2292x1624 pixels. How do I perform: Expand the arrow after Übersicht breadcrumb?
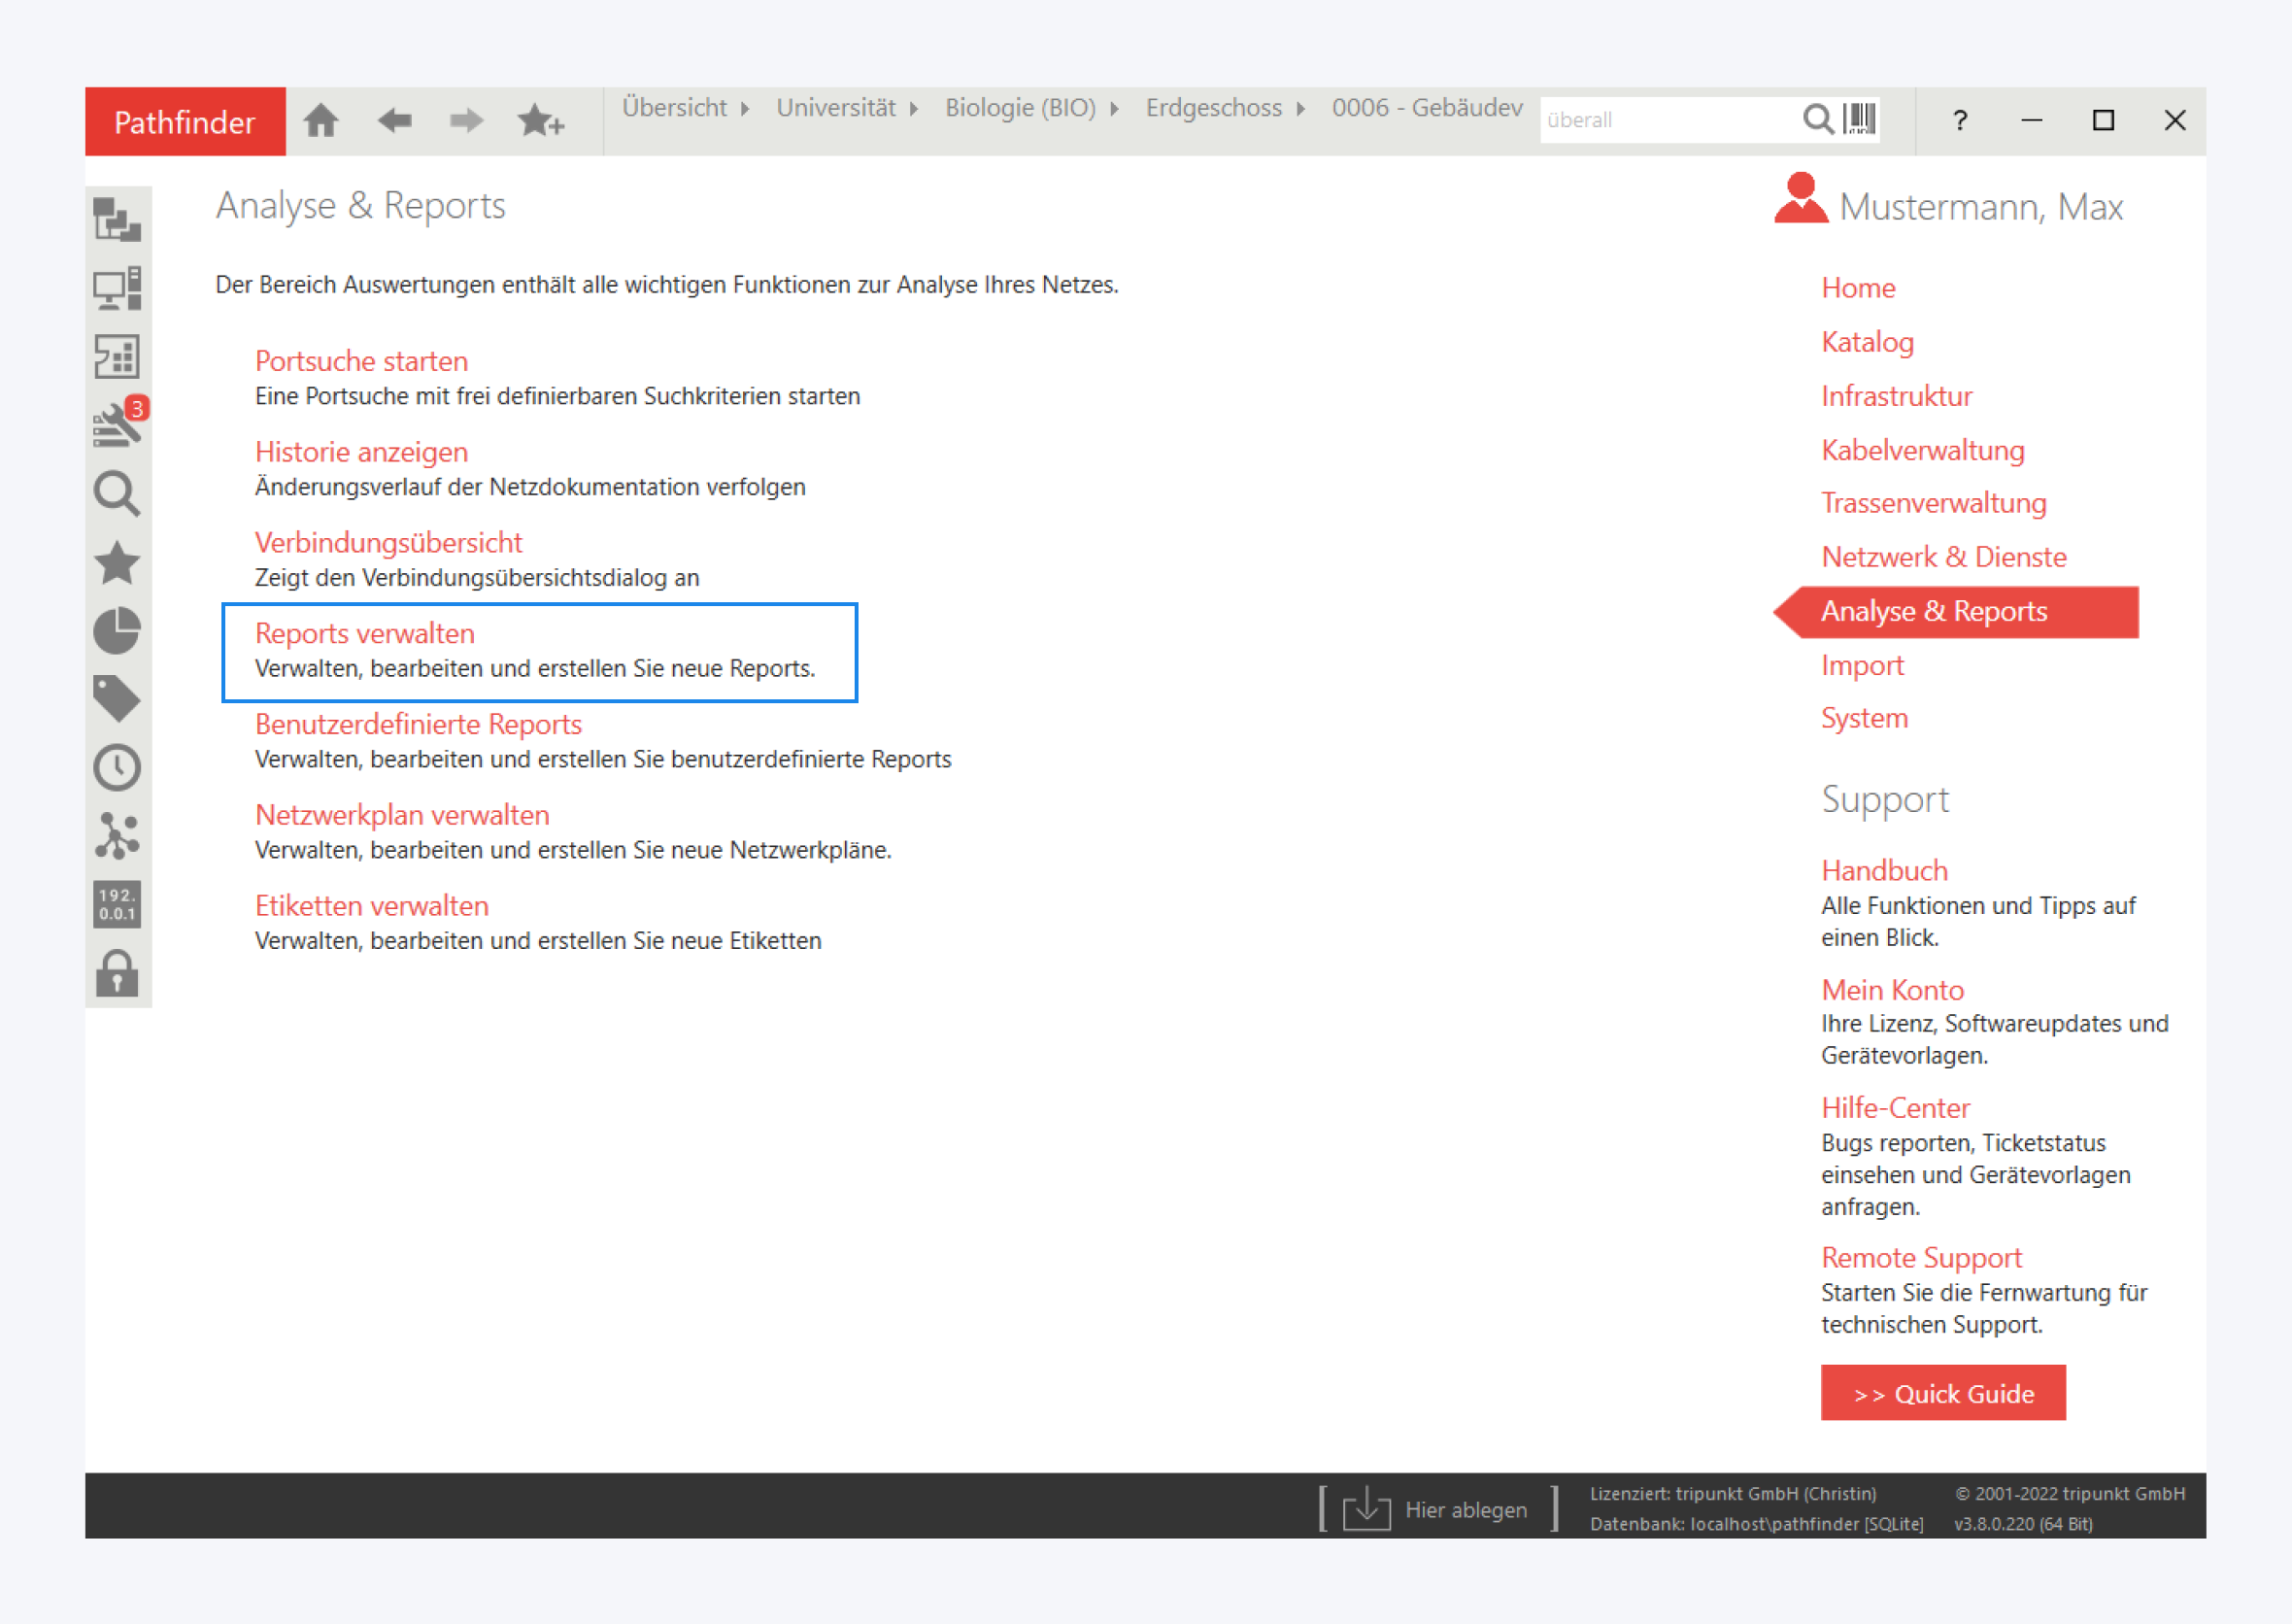(745, 109)
